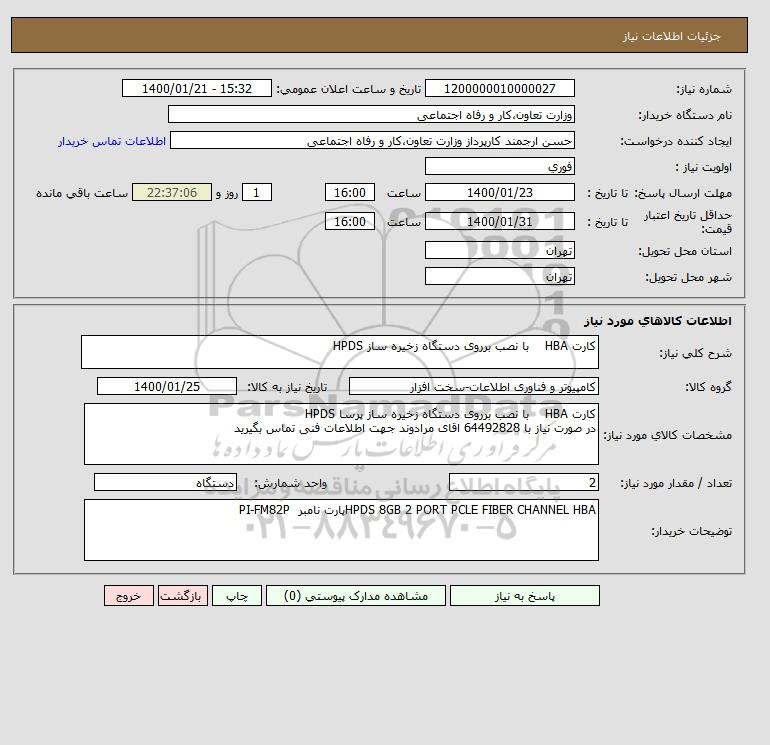Click priority field فوري
770x745 pixels.
[x=499, y=166]
